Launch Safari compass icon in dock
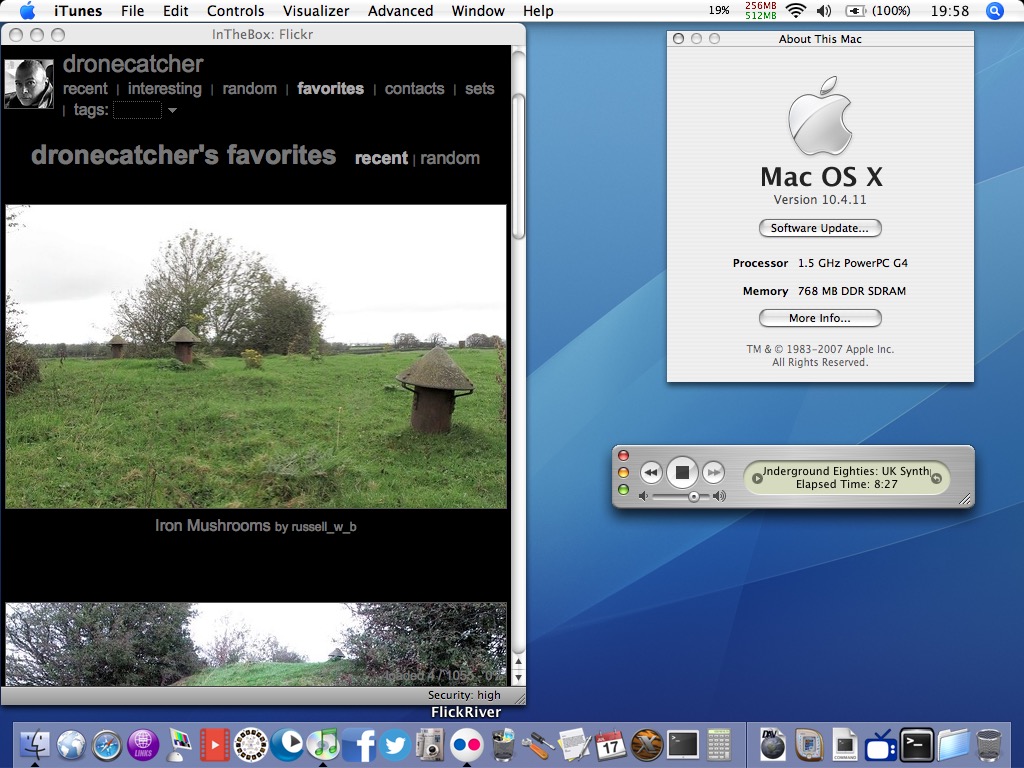The height and width of the screenshot is (768, 1024). pos(107,744)
